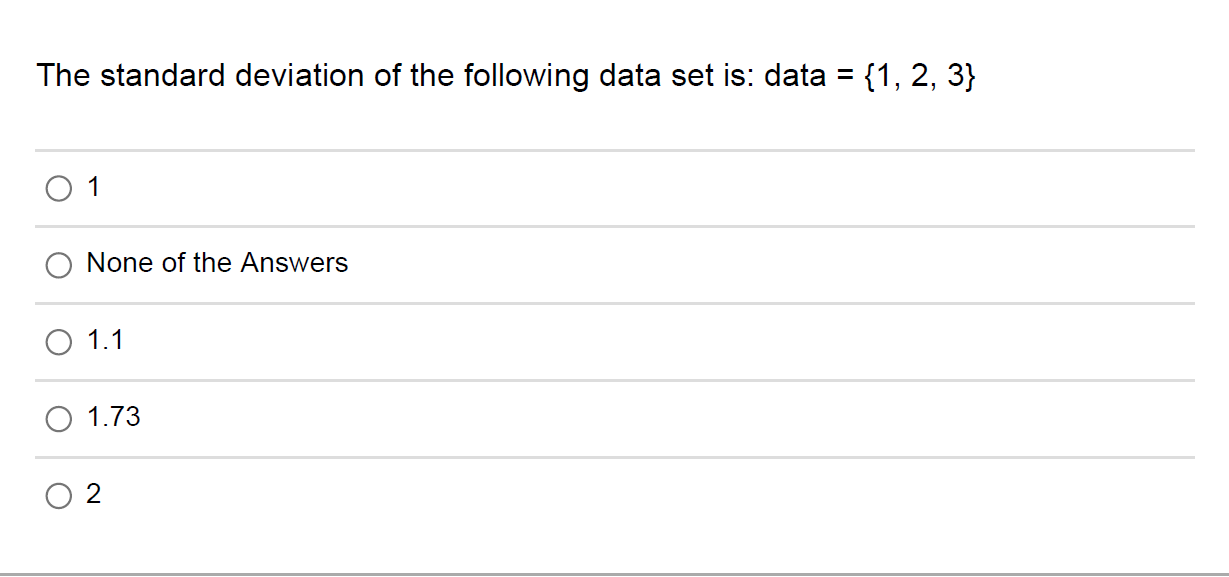1229x577 pixels.
Task: Click the empty radio circle beside "2"
Action: click(59, 494)
